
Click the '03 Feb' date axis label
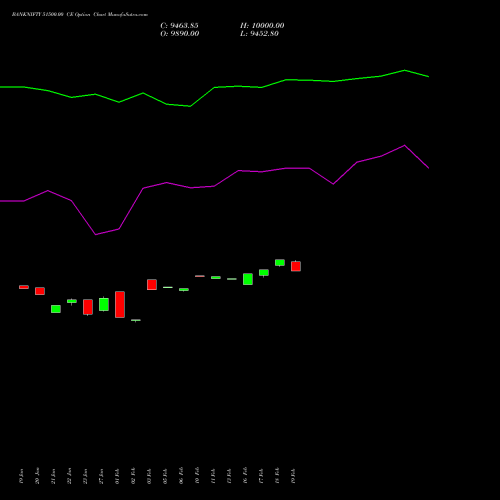click(x=150, y=476)
